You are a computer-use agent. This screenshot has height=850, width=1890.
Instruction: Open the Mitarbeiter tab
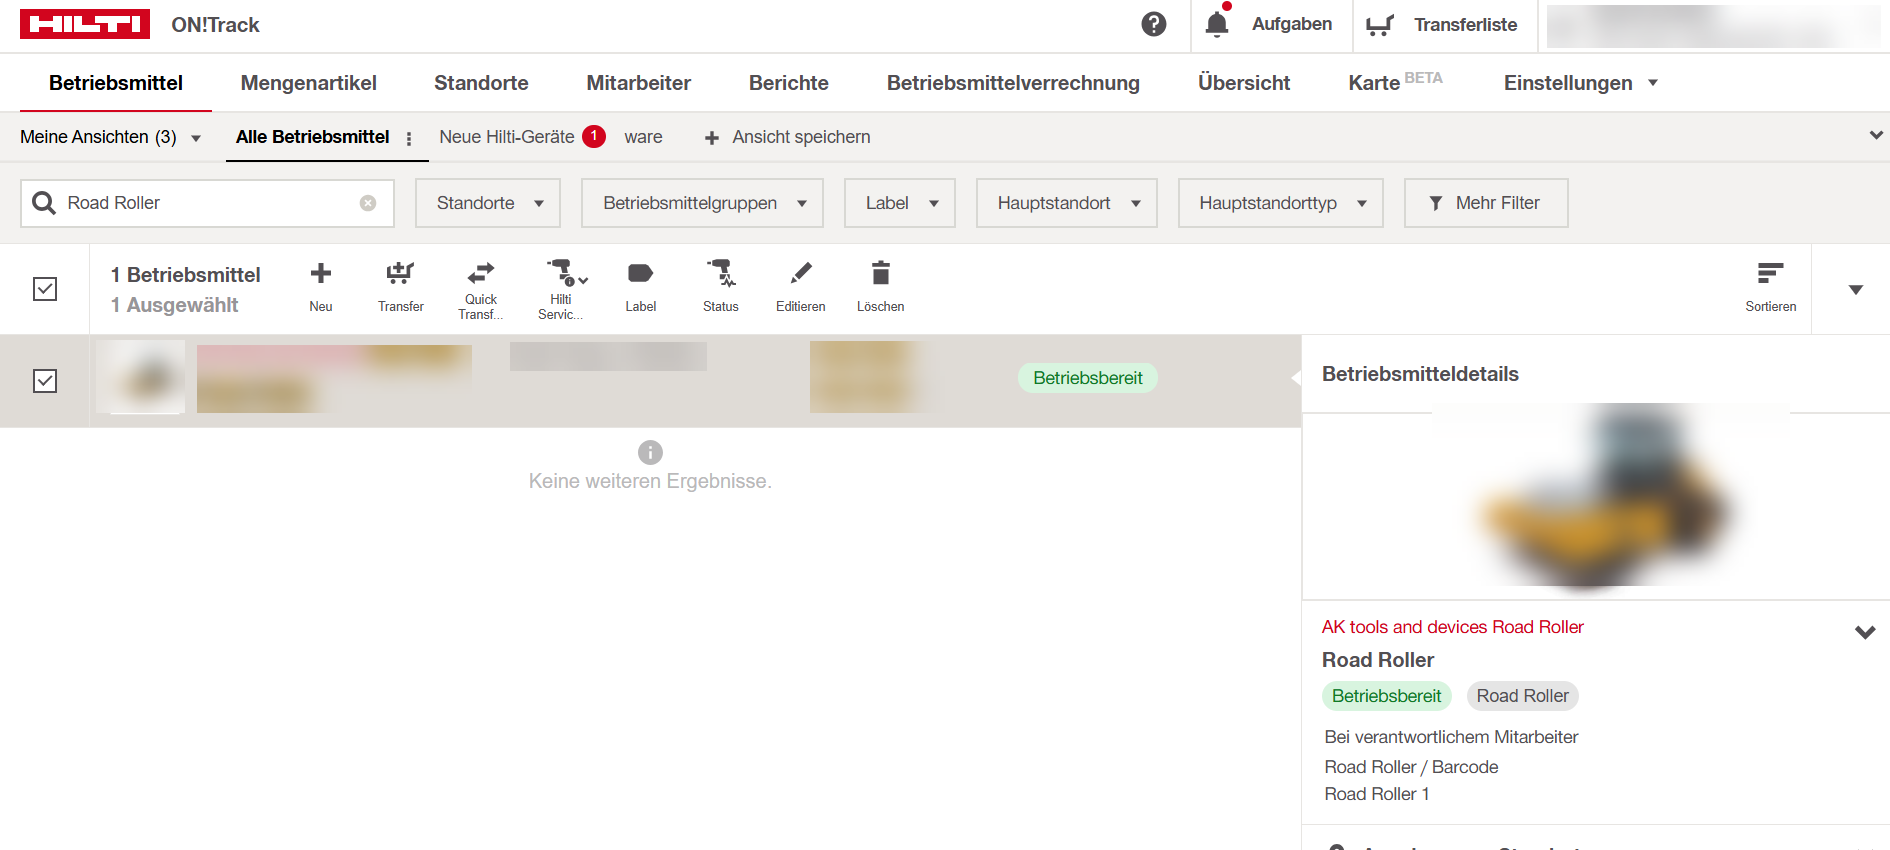[639, 83]
